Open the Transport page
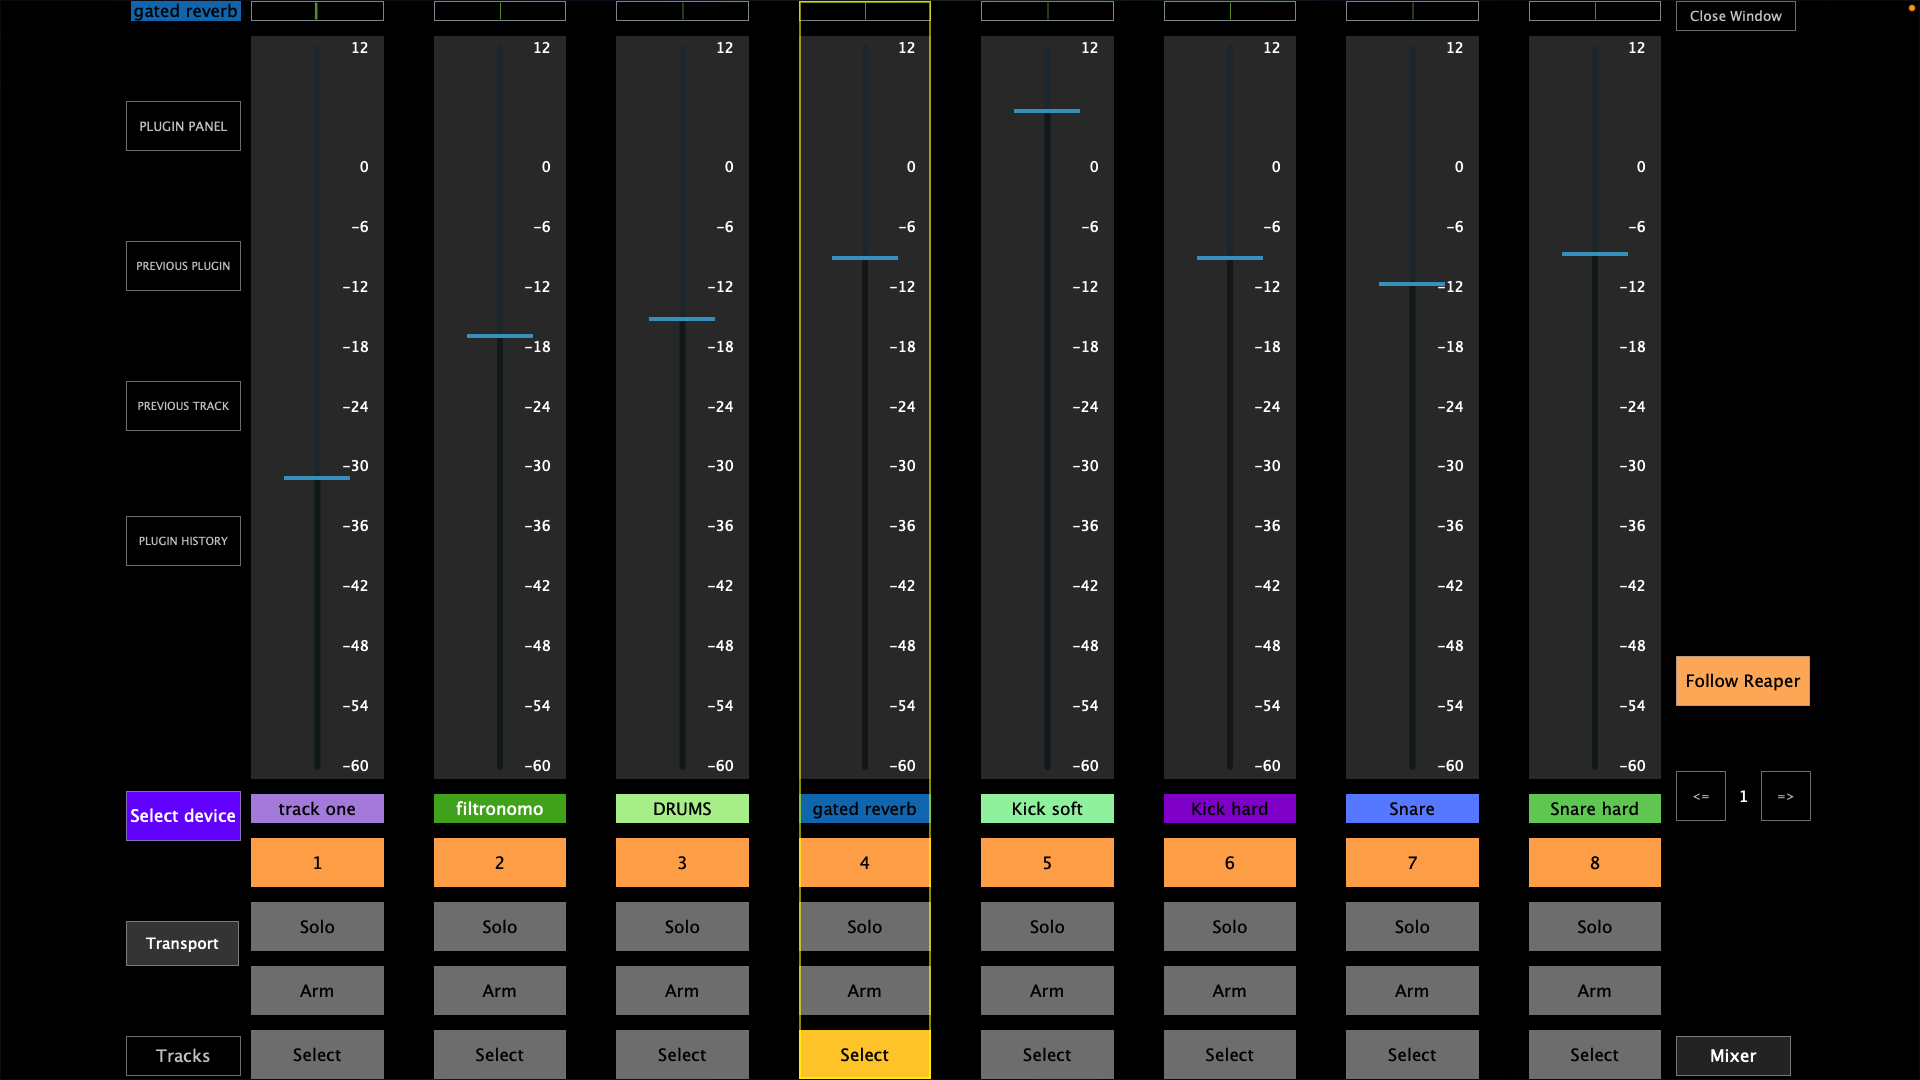Image resolution: width=1920 pixels, height=1080 pixels. point(182,943)
